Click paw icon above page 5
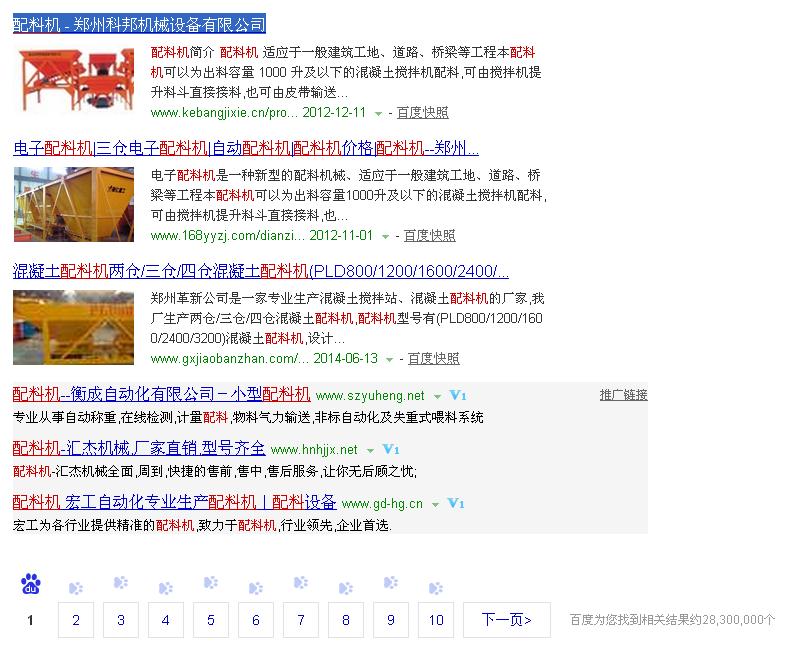 (x=211, y=582)
